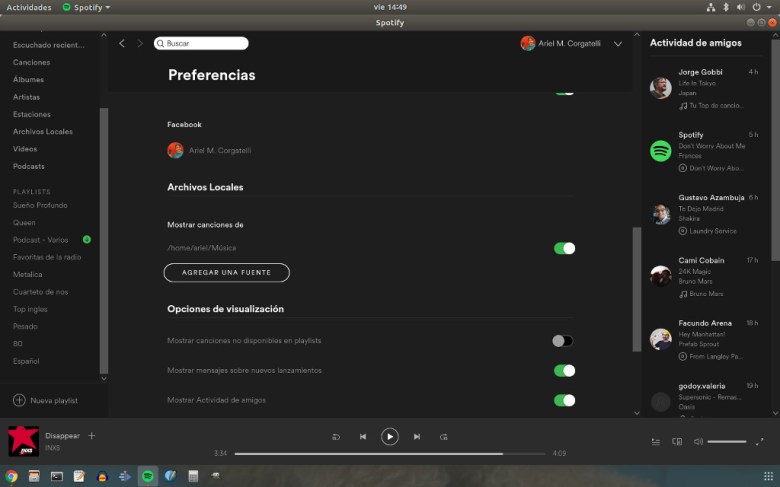Expand the user account menu chevron
This screenshot has width=780, height=487.
coord(618,44)
